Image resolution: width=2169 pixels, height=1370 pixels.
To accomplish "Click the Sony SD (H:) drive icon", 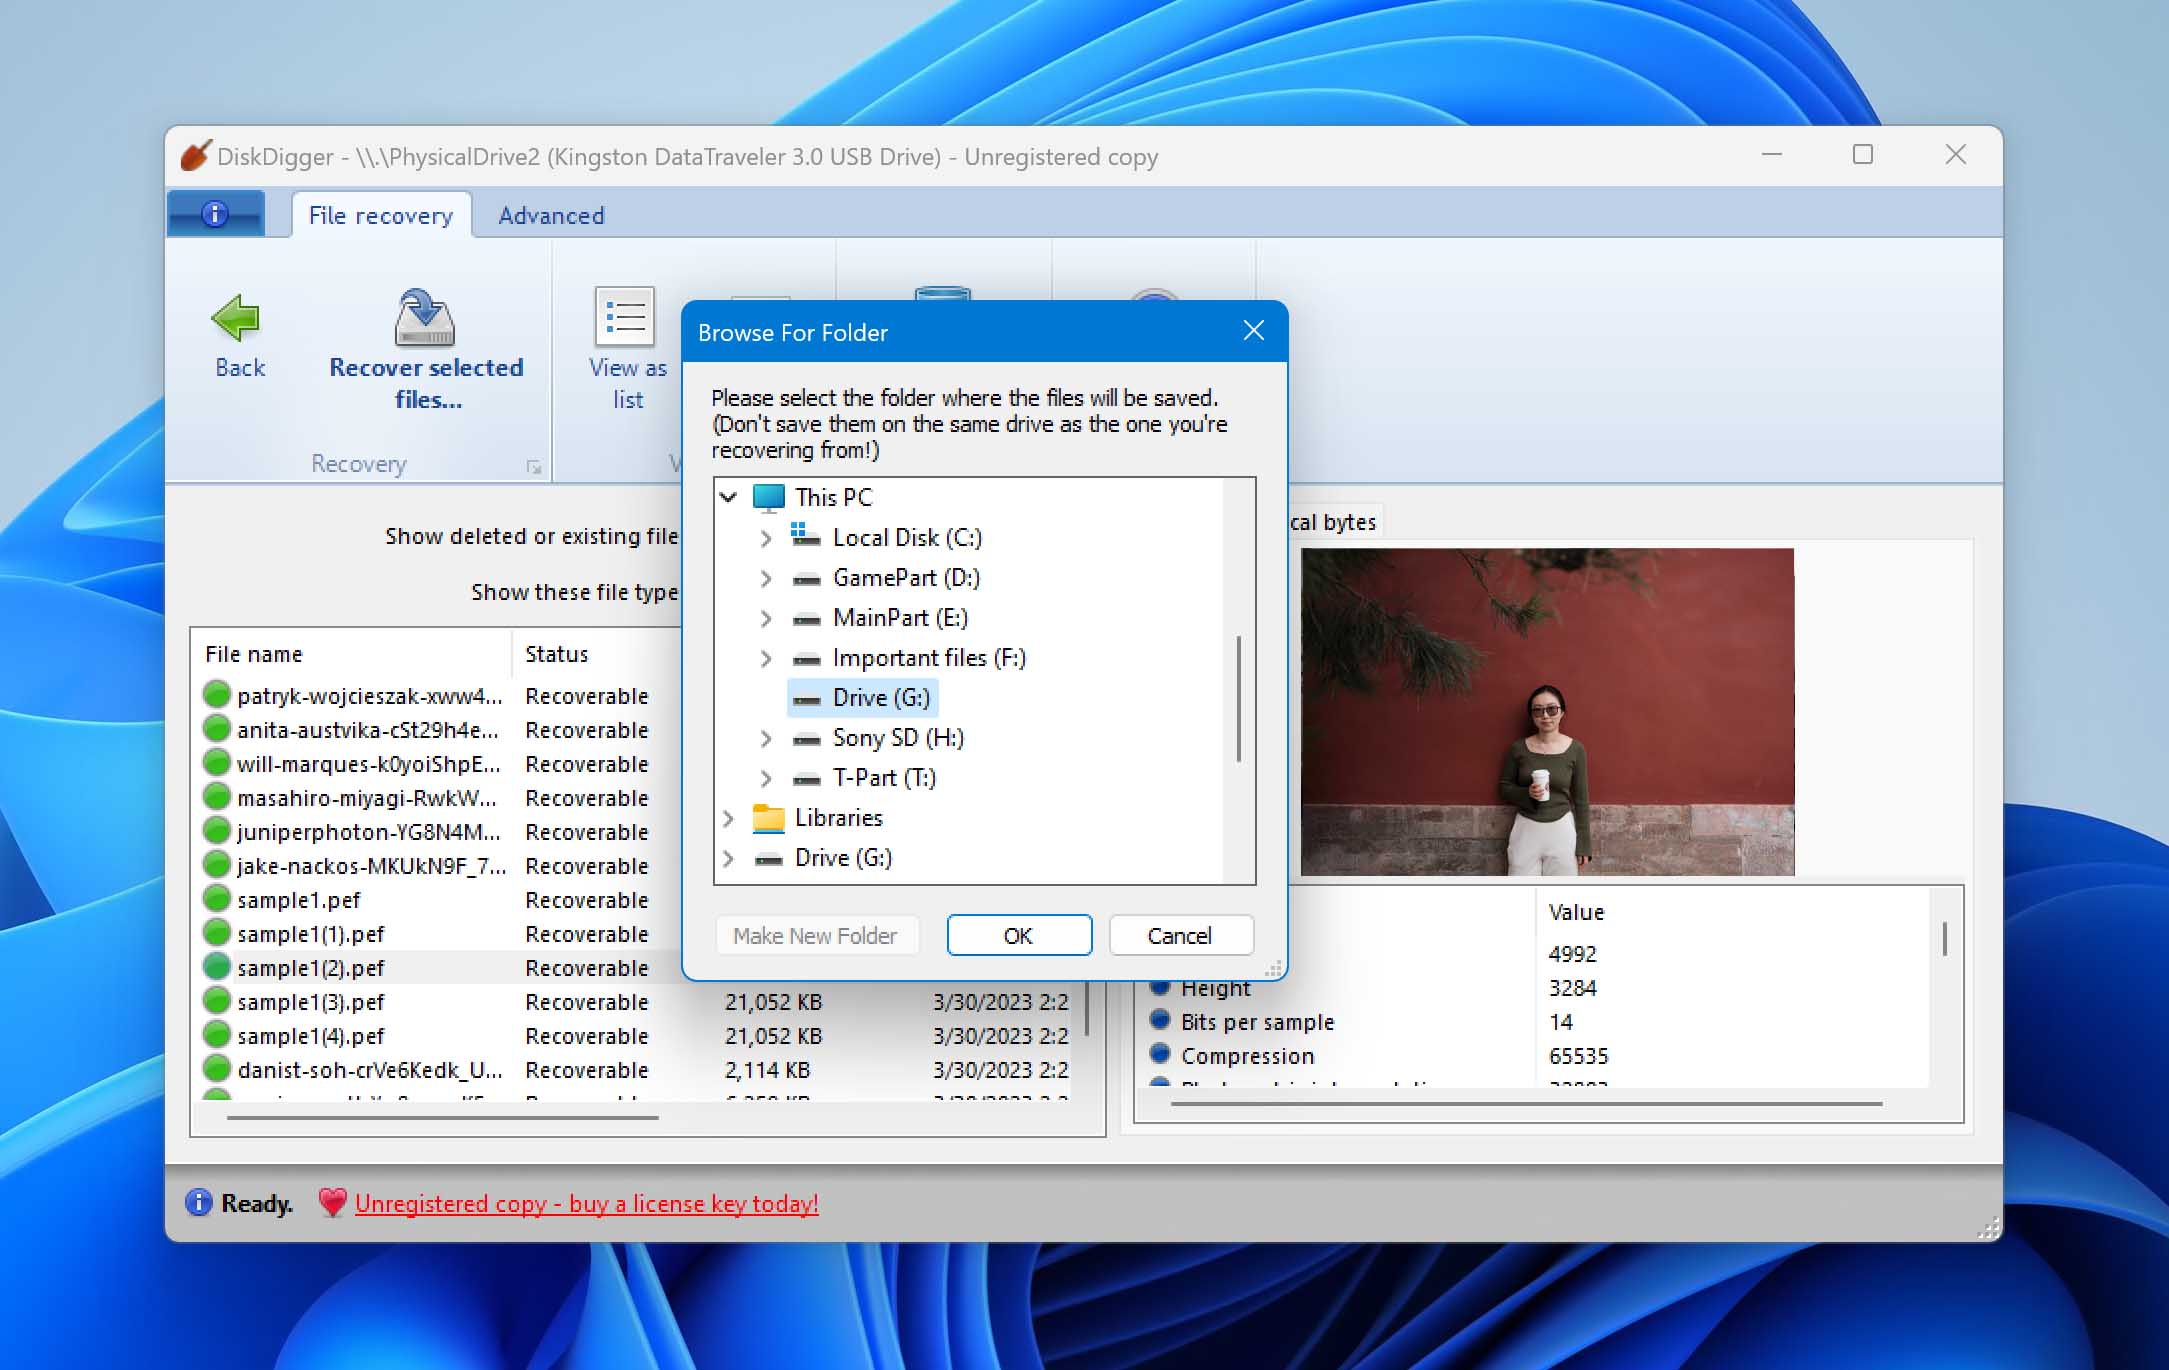I will point(806,739).
